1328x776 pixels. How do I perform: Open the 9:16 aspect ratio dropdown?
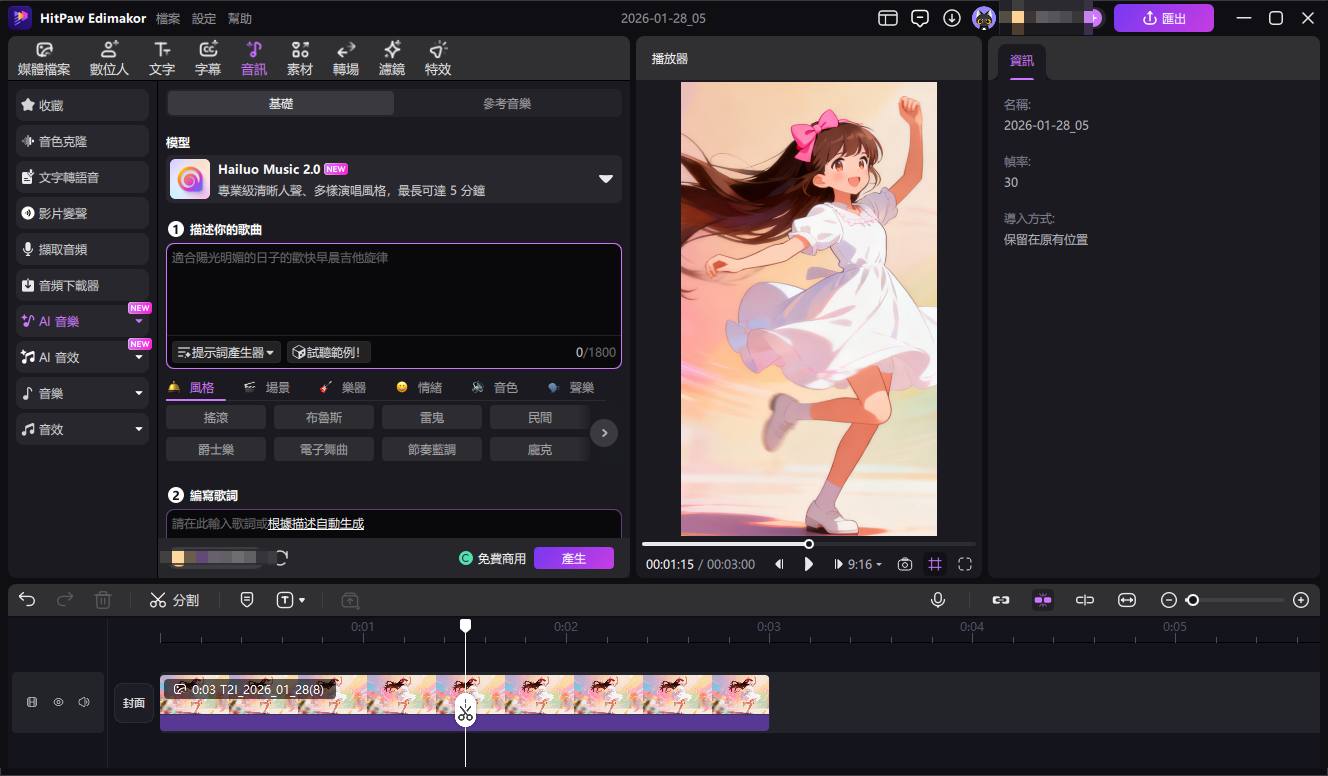(x=860, y=564)
